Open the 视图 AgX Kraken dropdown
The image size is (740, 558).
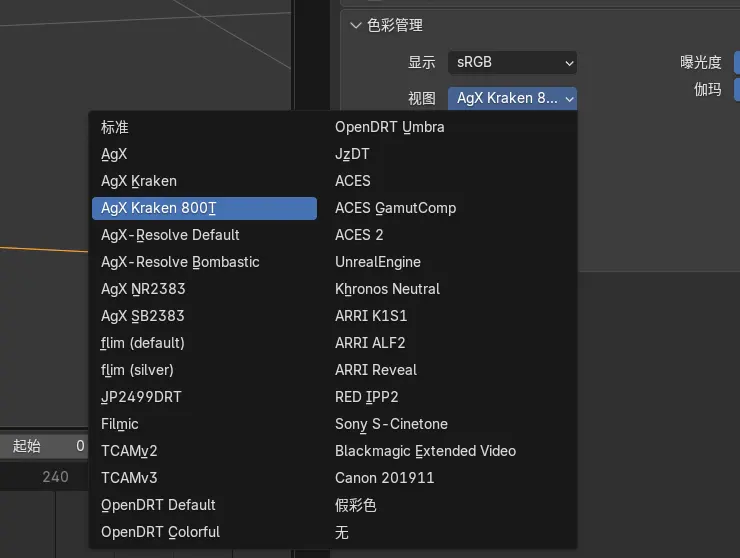coord(512,98)
